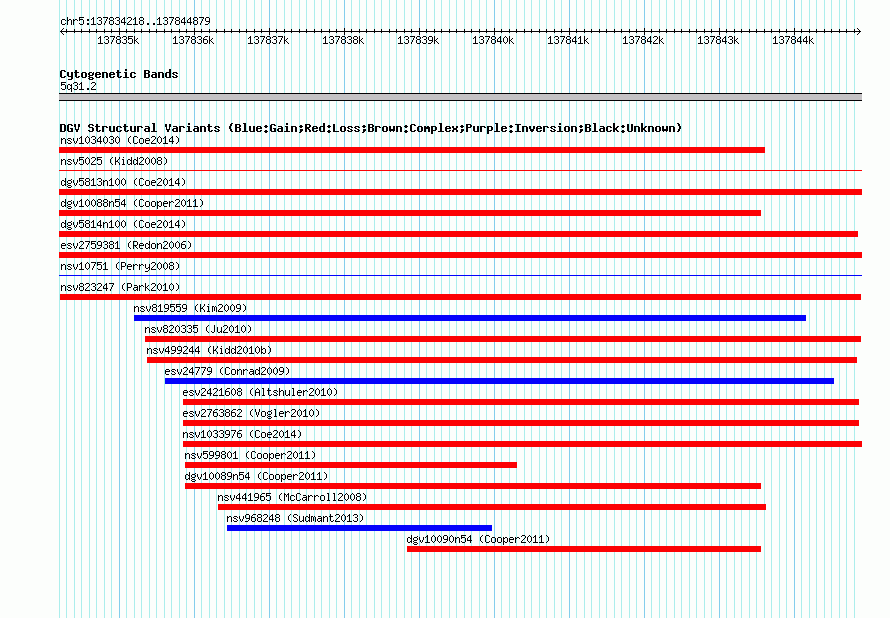This screenshot has width=890, height=618.
Task: Click esv2421608 (Altshuler2010) label
Action: (260, 392)
